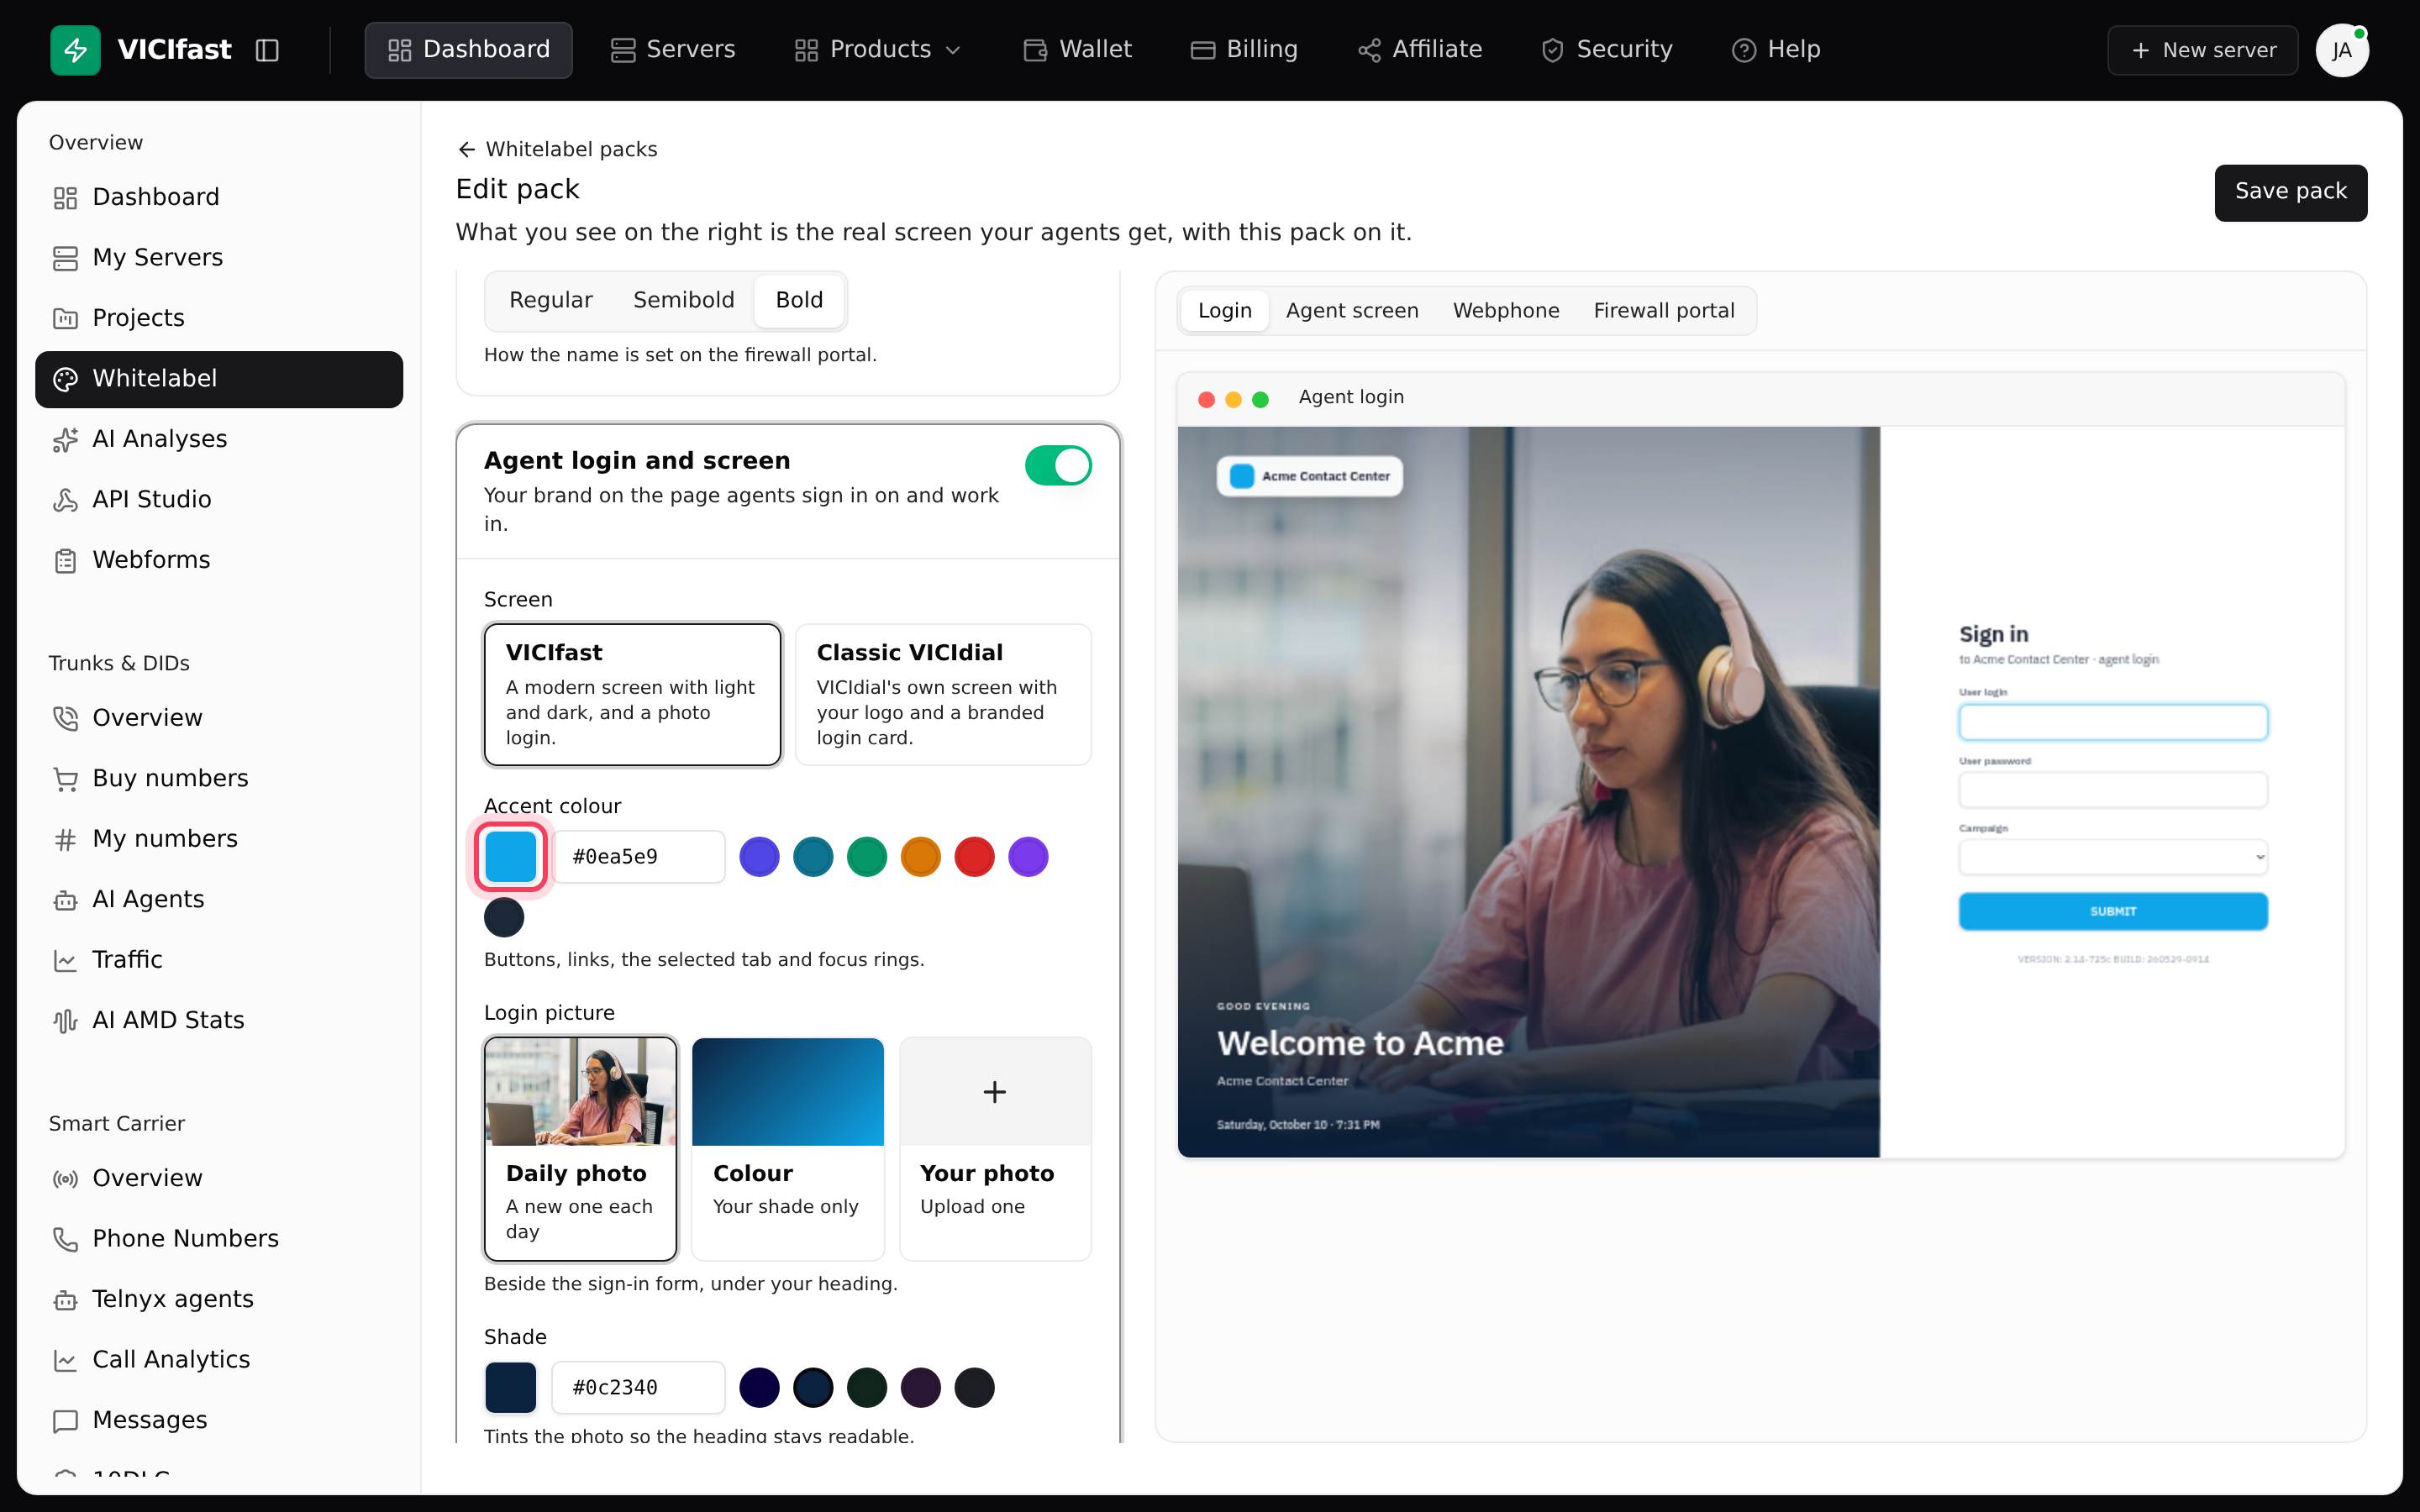Click the accent colour hex field
This screenshot has height=1512, width=2420.
pyautogui.click(x=639, y=857)
